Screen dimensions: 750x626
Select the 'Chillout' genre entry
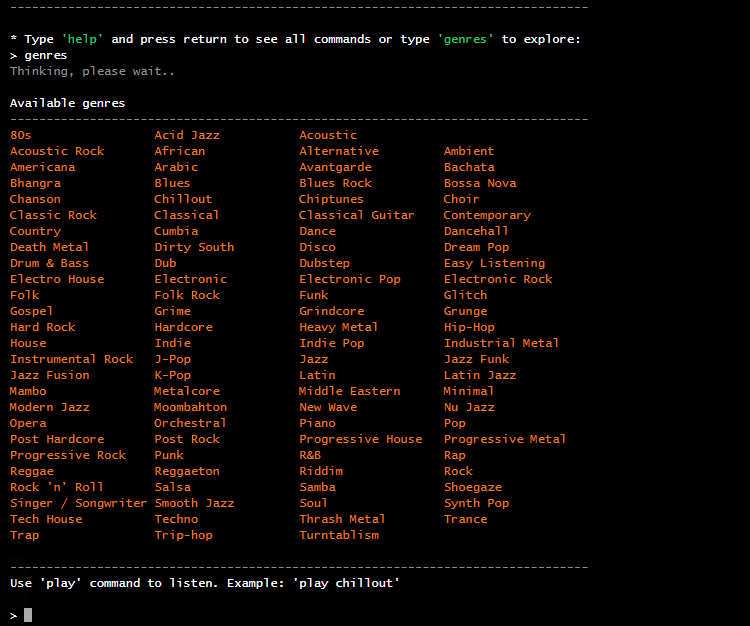(x=183, y=199)
